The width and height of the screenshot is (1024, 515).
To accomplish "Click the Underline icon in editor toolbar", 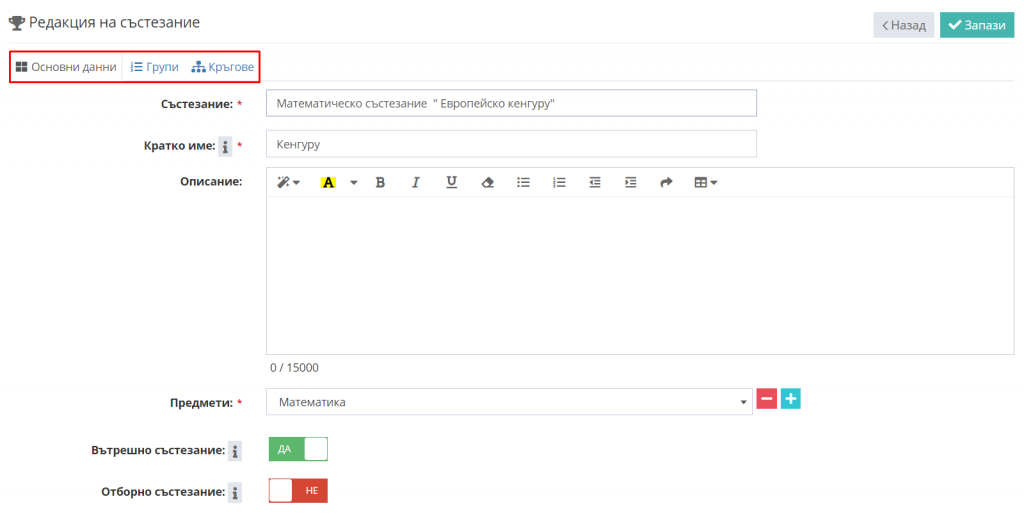I will [452, 183].
